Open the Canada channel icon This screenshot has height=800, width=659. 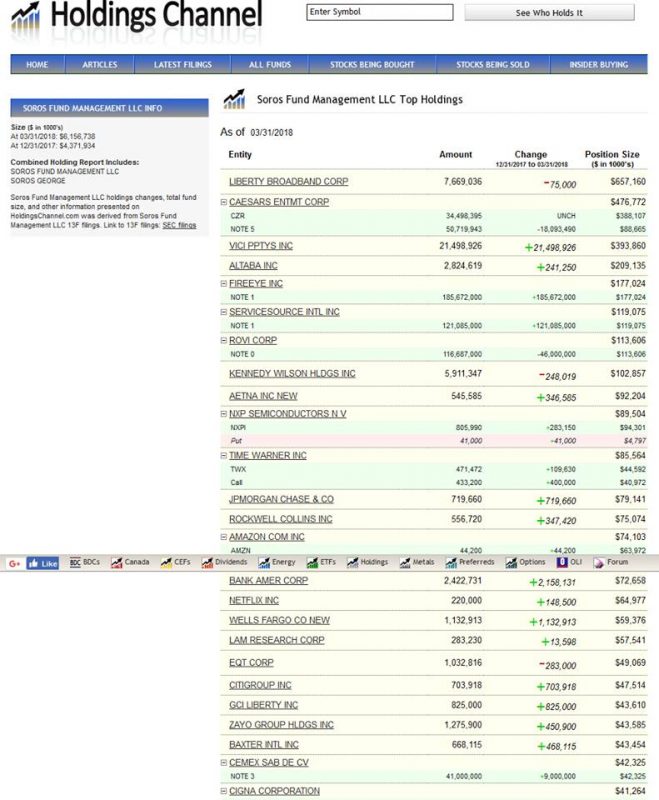[x=116, y=563]
